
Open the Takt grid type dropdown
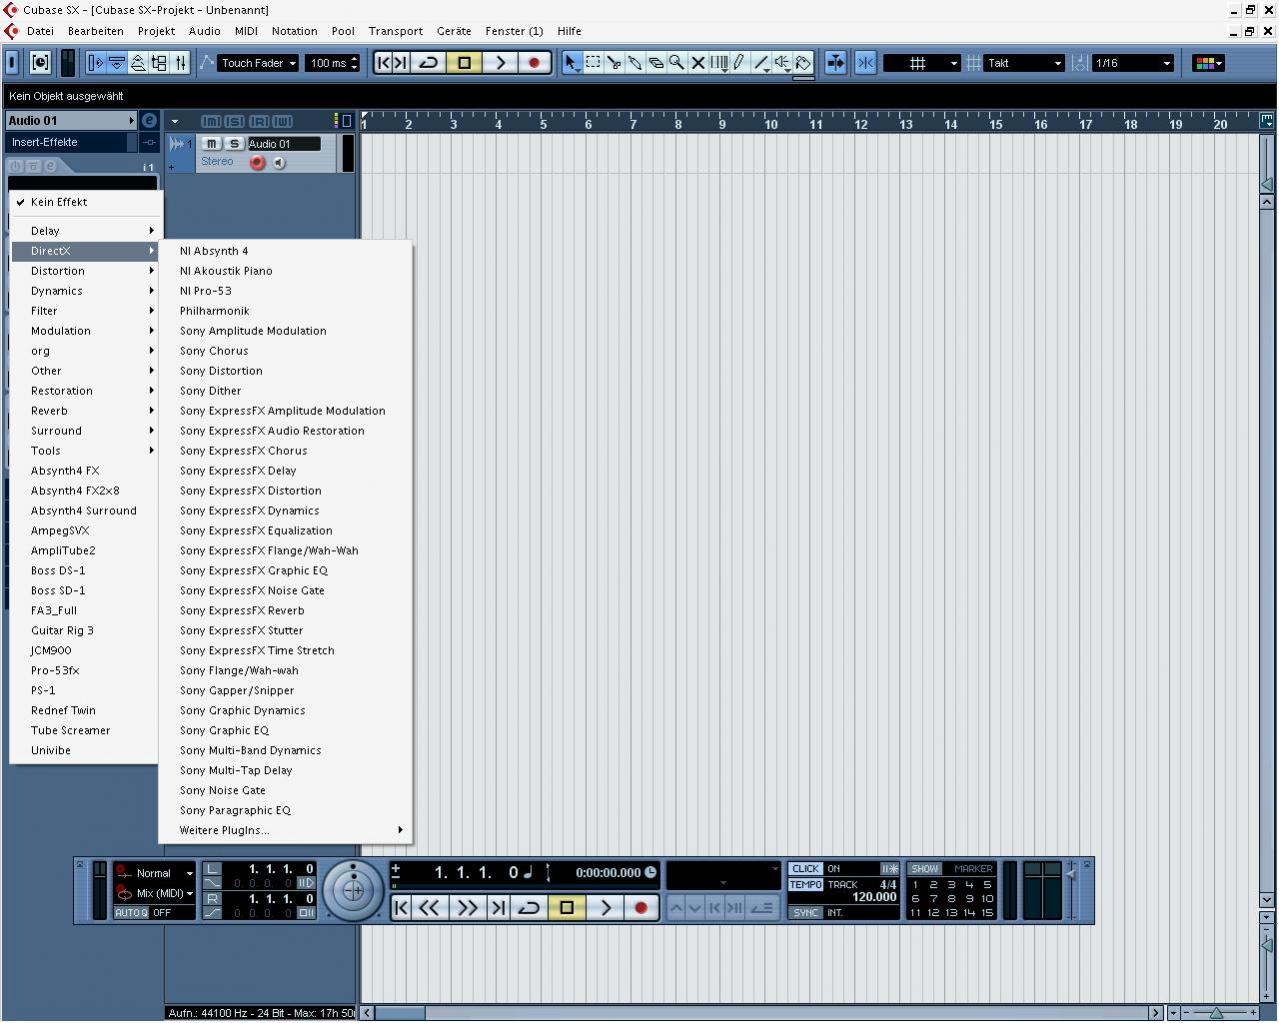click(1024, 63)
